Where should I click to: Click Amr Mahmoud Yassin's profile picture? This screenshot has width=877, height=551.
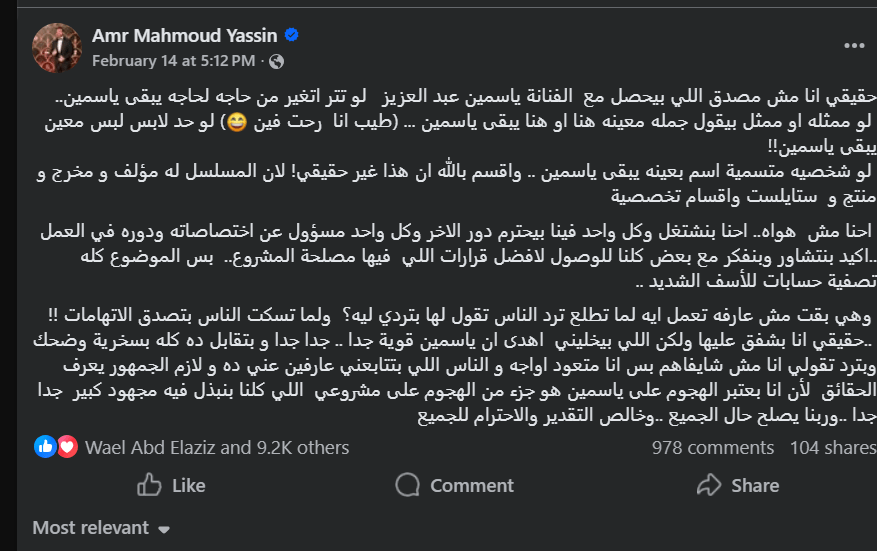(56, 47)
